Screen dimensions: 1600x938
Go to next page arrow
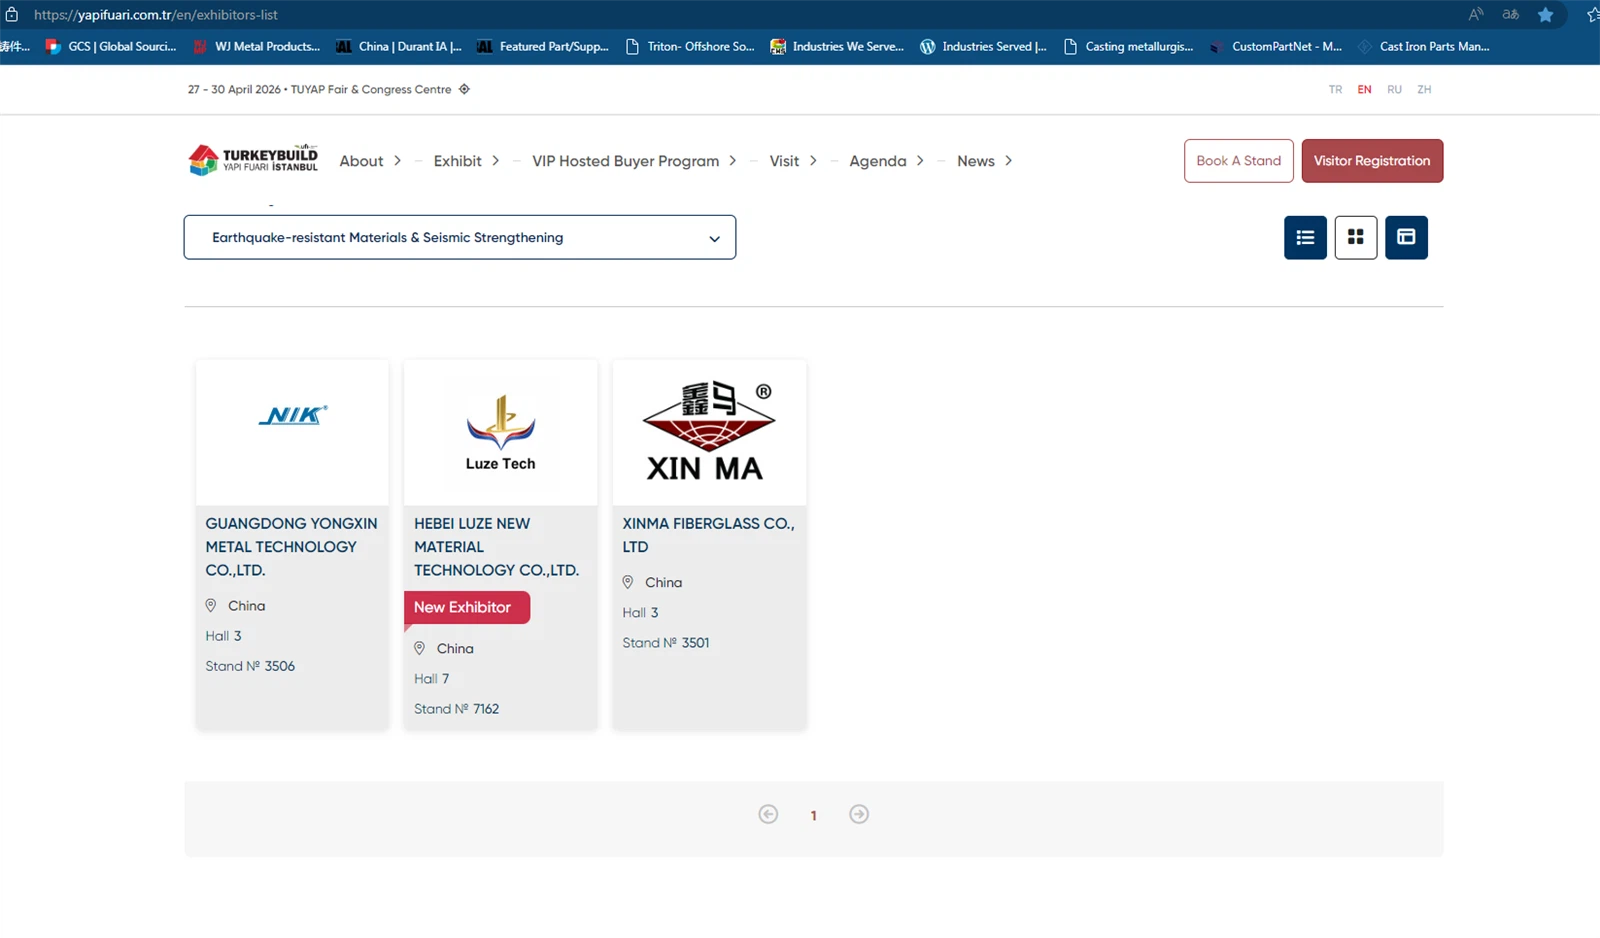pos(858,814)
